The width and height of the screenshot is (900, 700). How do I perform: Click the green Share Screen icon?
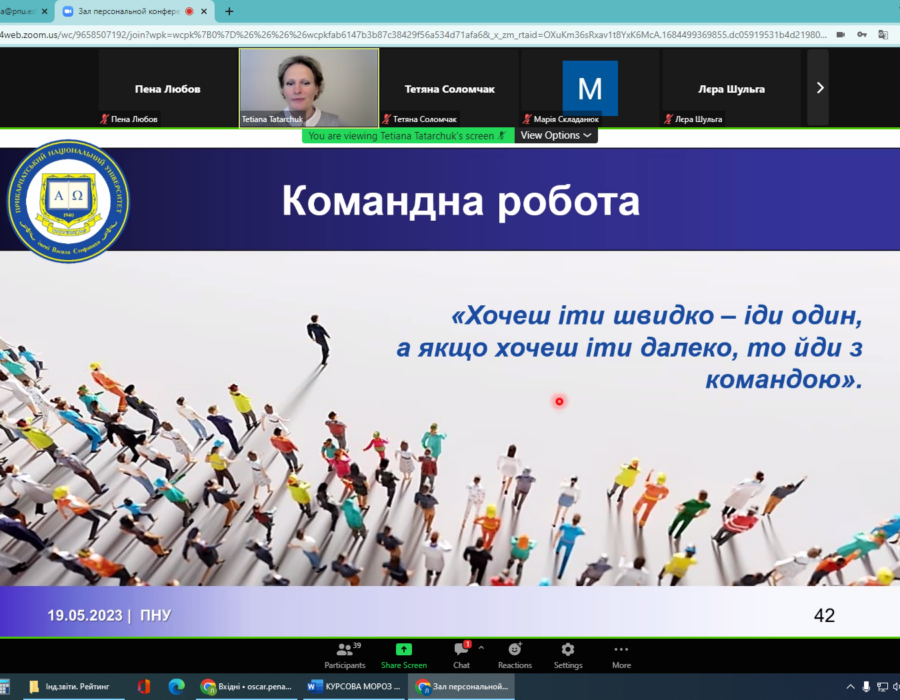(403, 655)
